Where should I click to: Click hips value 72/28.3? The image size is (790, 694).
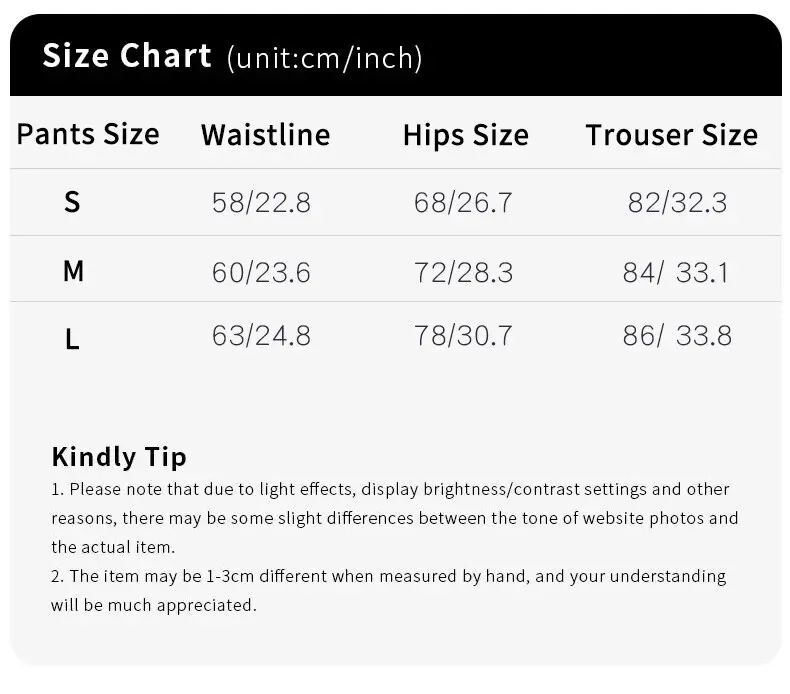pyautogui.click(x=463, y=273)
